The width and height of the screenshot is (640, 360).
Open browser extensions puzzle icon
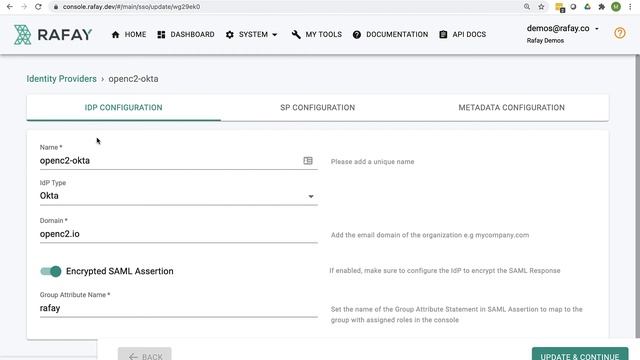tap(602, 7)
